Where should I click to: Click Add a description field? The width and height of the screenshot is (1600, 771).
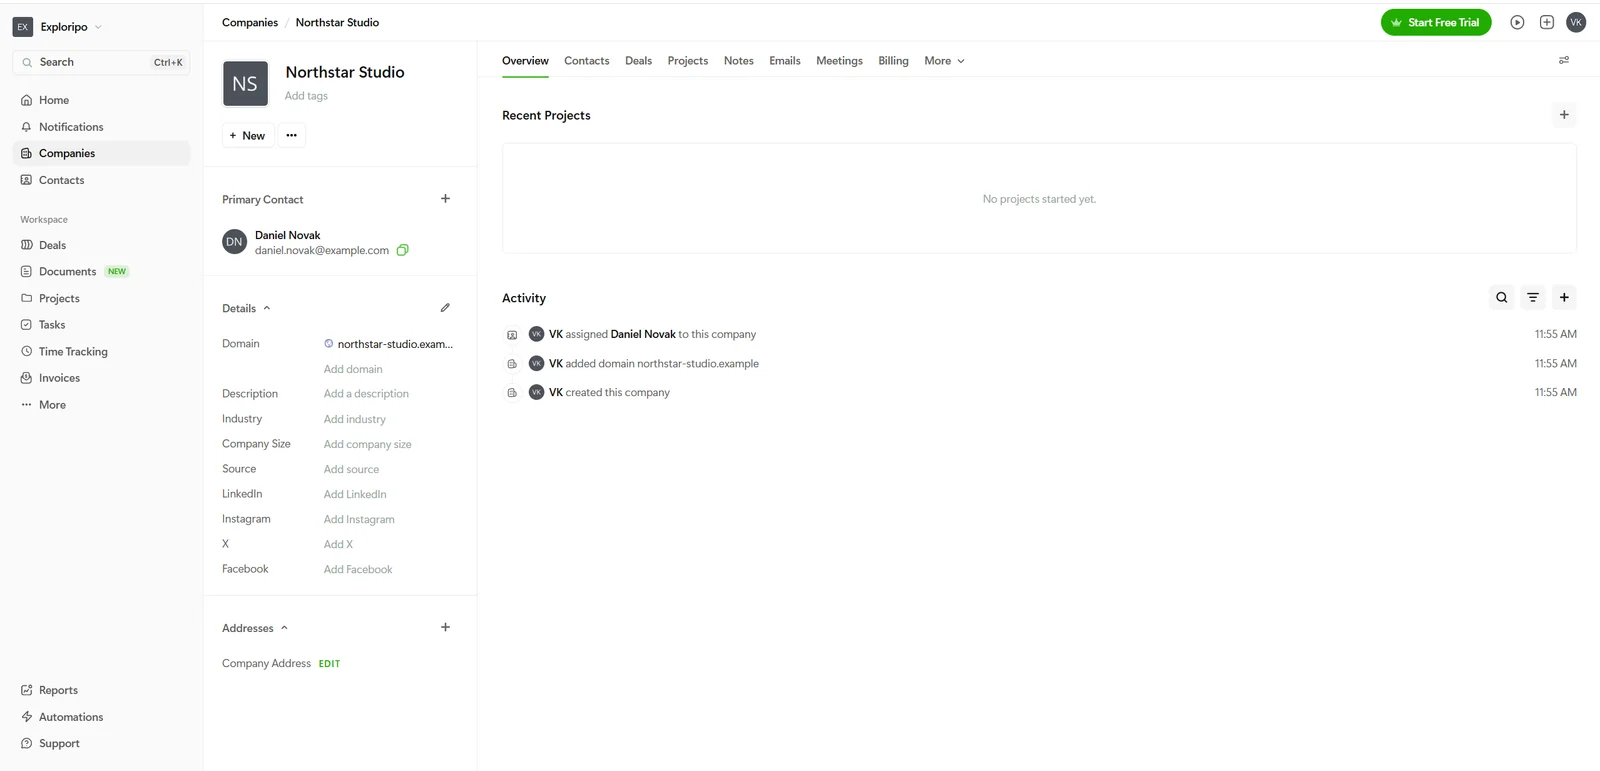click(x=366, y=394)
